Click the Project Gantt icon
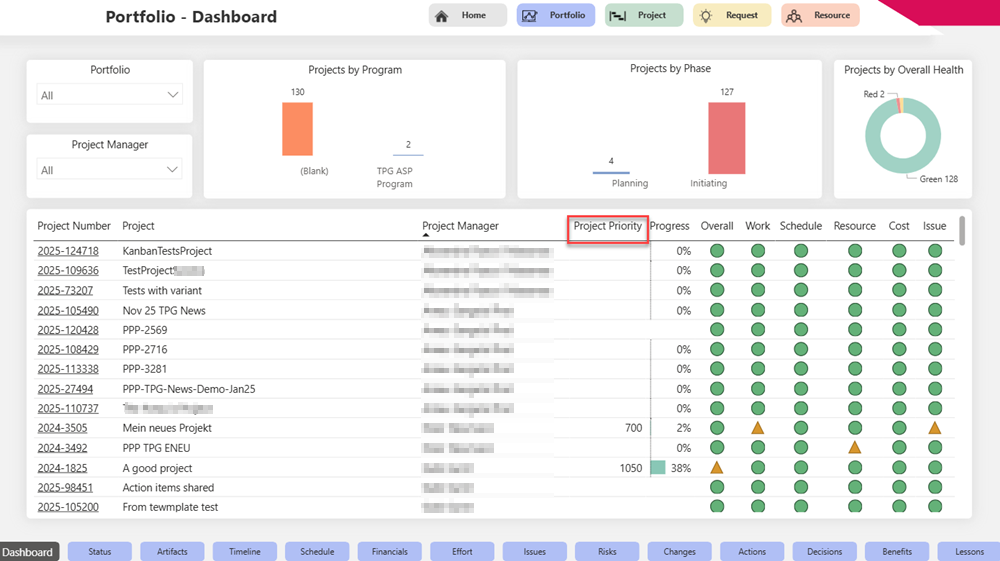 click(x=617, y=16)
